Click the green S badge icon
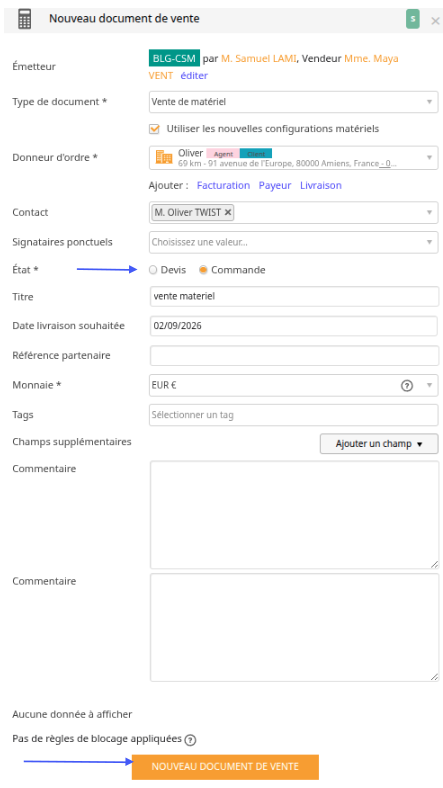This screenshot has width=443, height=788. coord(412,19)
